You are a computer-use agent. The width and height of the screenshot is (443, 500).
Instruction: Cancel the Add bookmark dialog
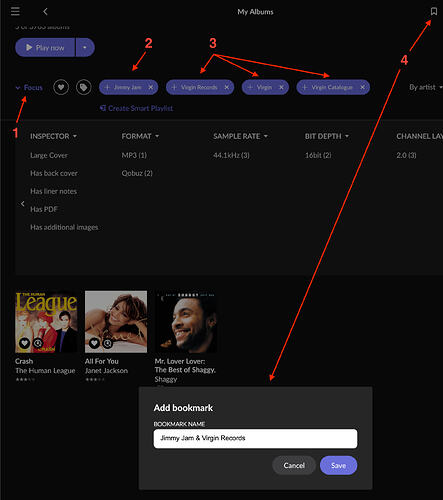(294, 465)
